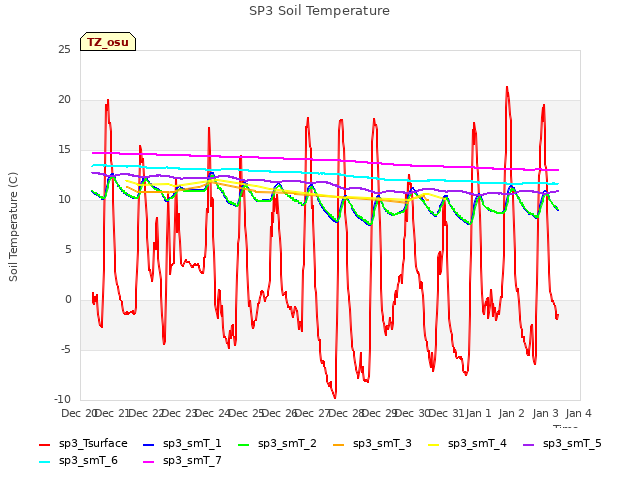Click the purple sp3_smT_5 legend swatch
The height and width of the screenshot is (480, 640).
pos(529,444)
